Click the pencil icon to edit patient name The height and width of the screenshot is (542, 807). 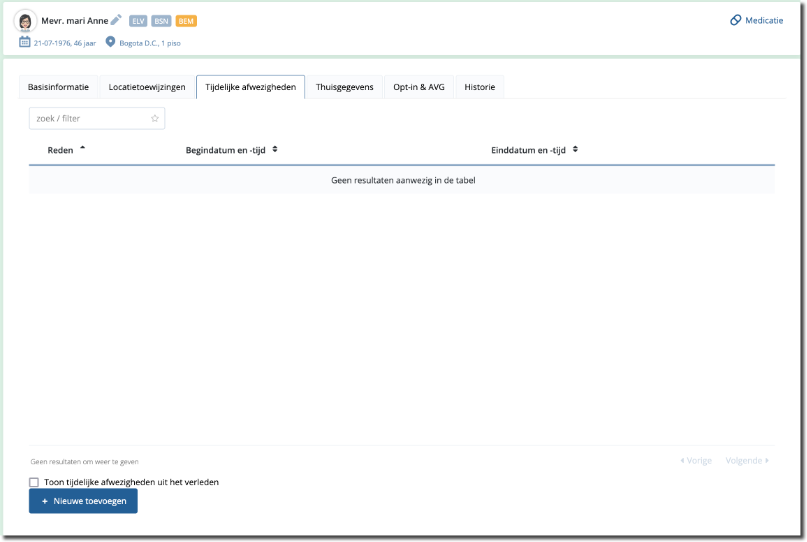[x=116, y=20]
